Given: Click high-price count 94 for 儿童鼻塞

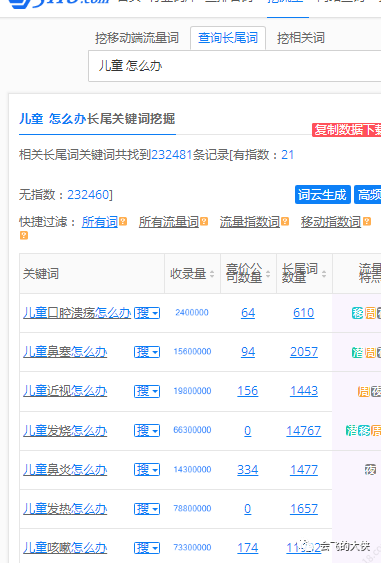Looking at the screenshot, I should pos(248,352).
